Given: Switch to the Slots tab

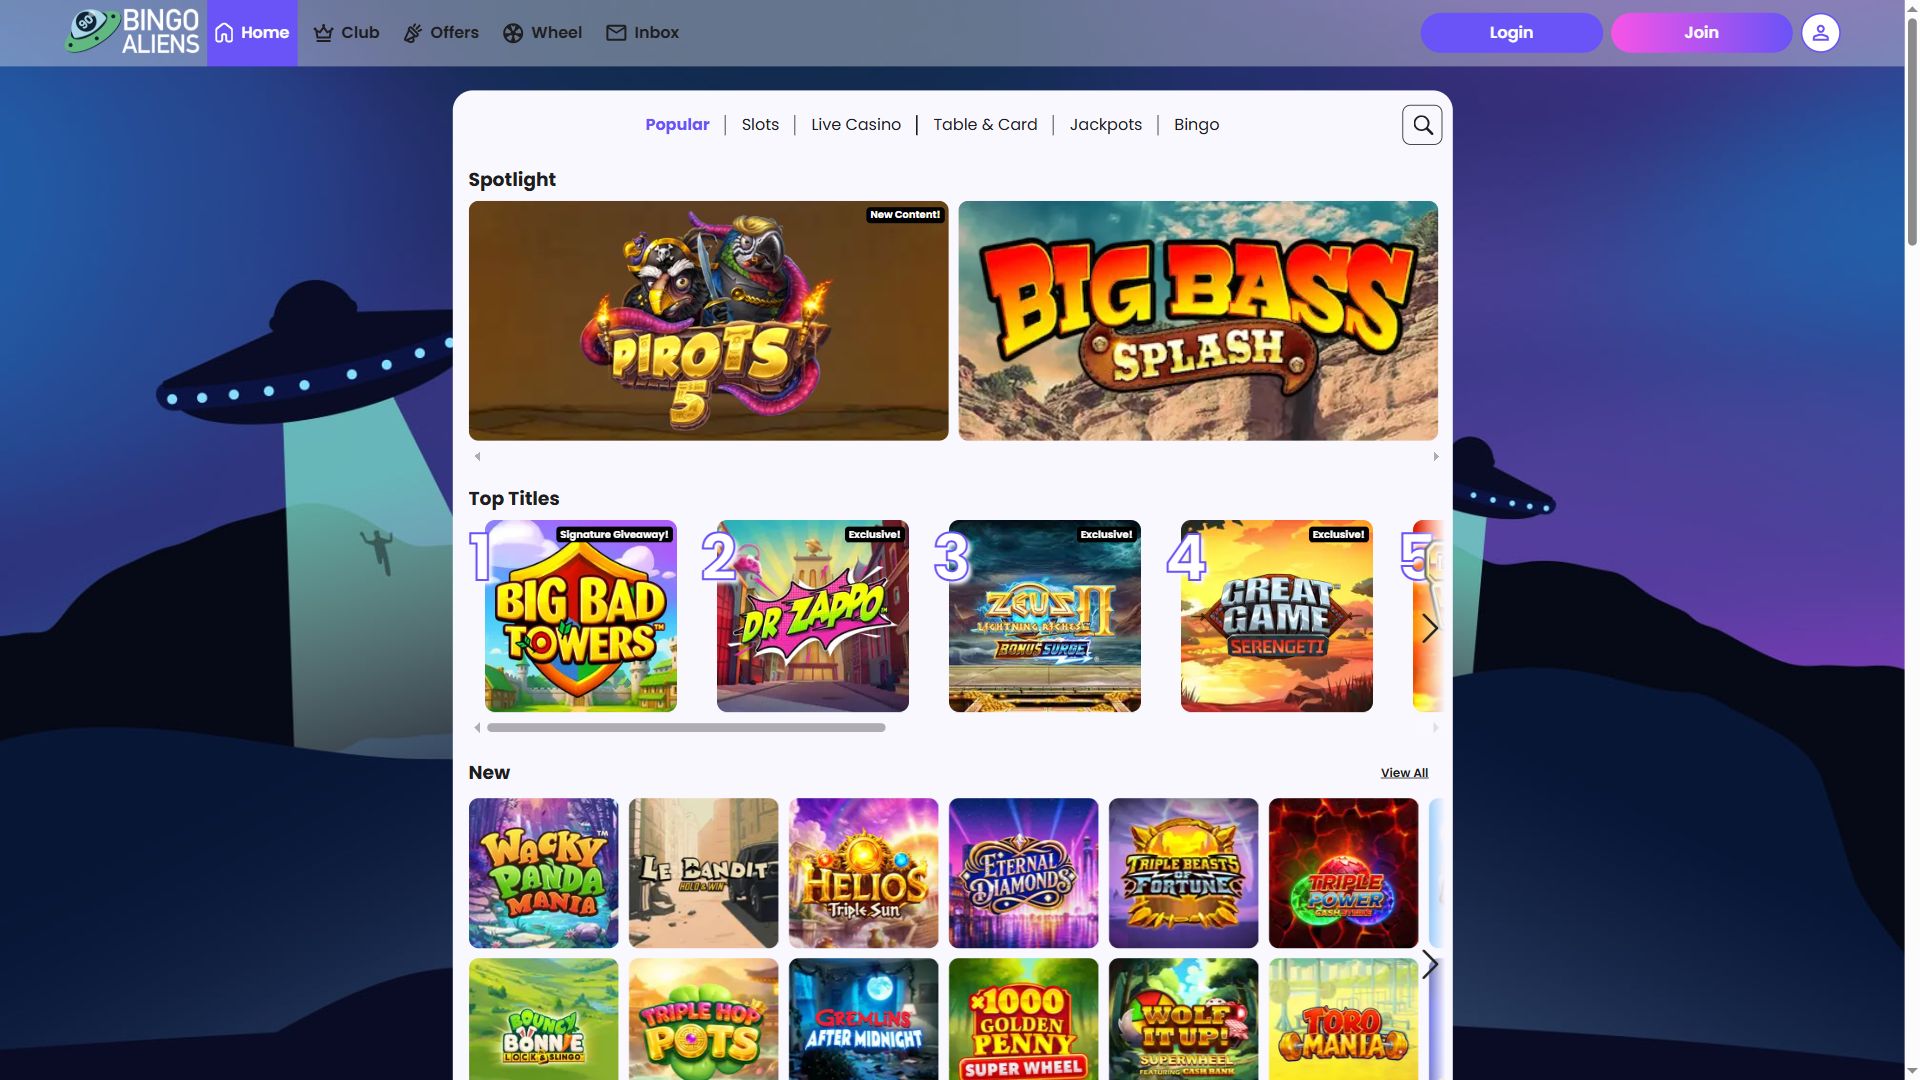Looking at the screenshot, I should [x=760, y=125].
